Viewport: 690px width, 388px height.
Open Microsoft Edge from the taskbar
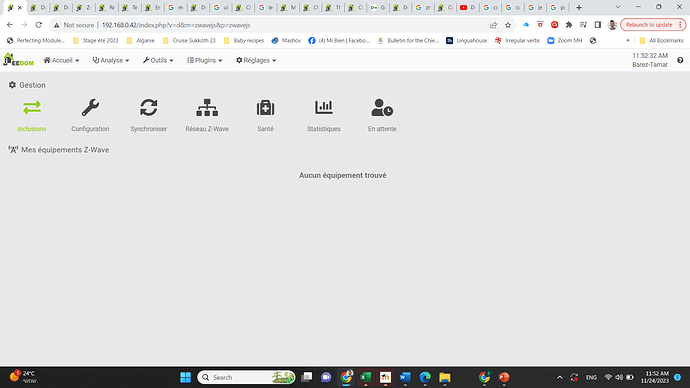tap(425, 377)
